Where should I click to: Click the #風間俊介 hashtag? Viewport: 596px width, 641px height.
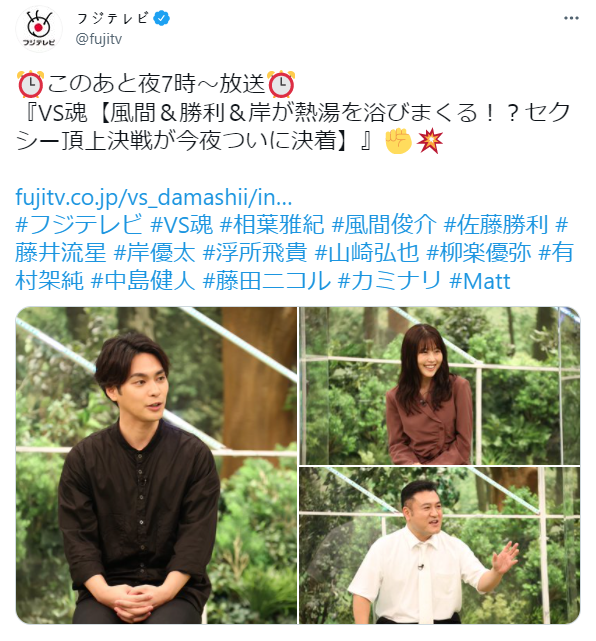click(x=384, y=224)
